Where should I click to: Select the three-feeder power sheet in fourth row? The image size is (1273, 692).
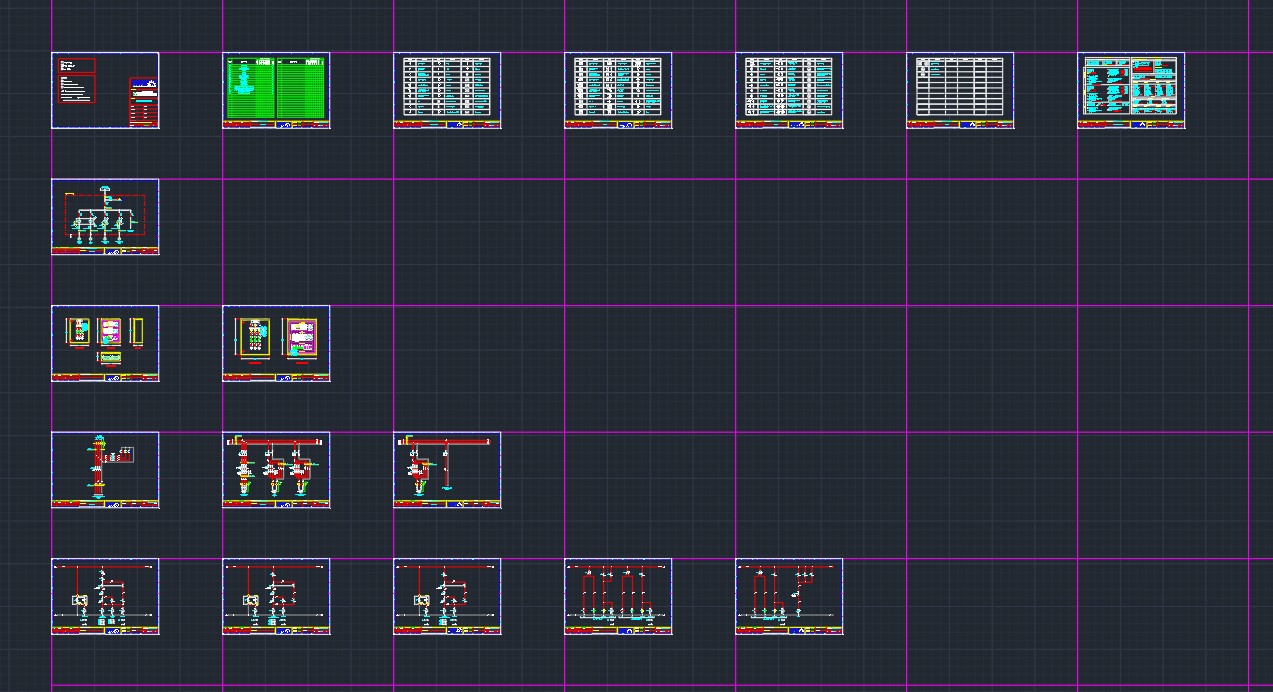(x=276, y=470)
